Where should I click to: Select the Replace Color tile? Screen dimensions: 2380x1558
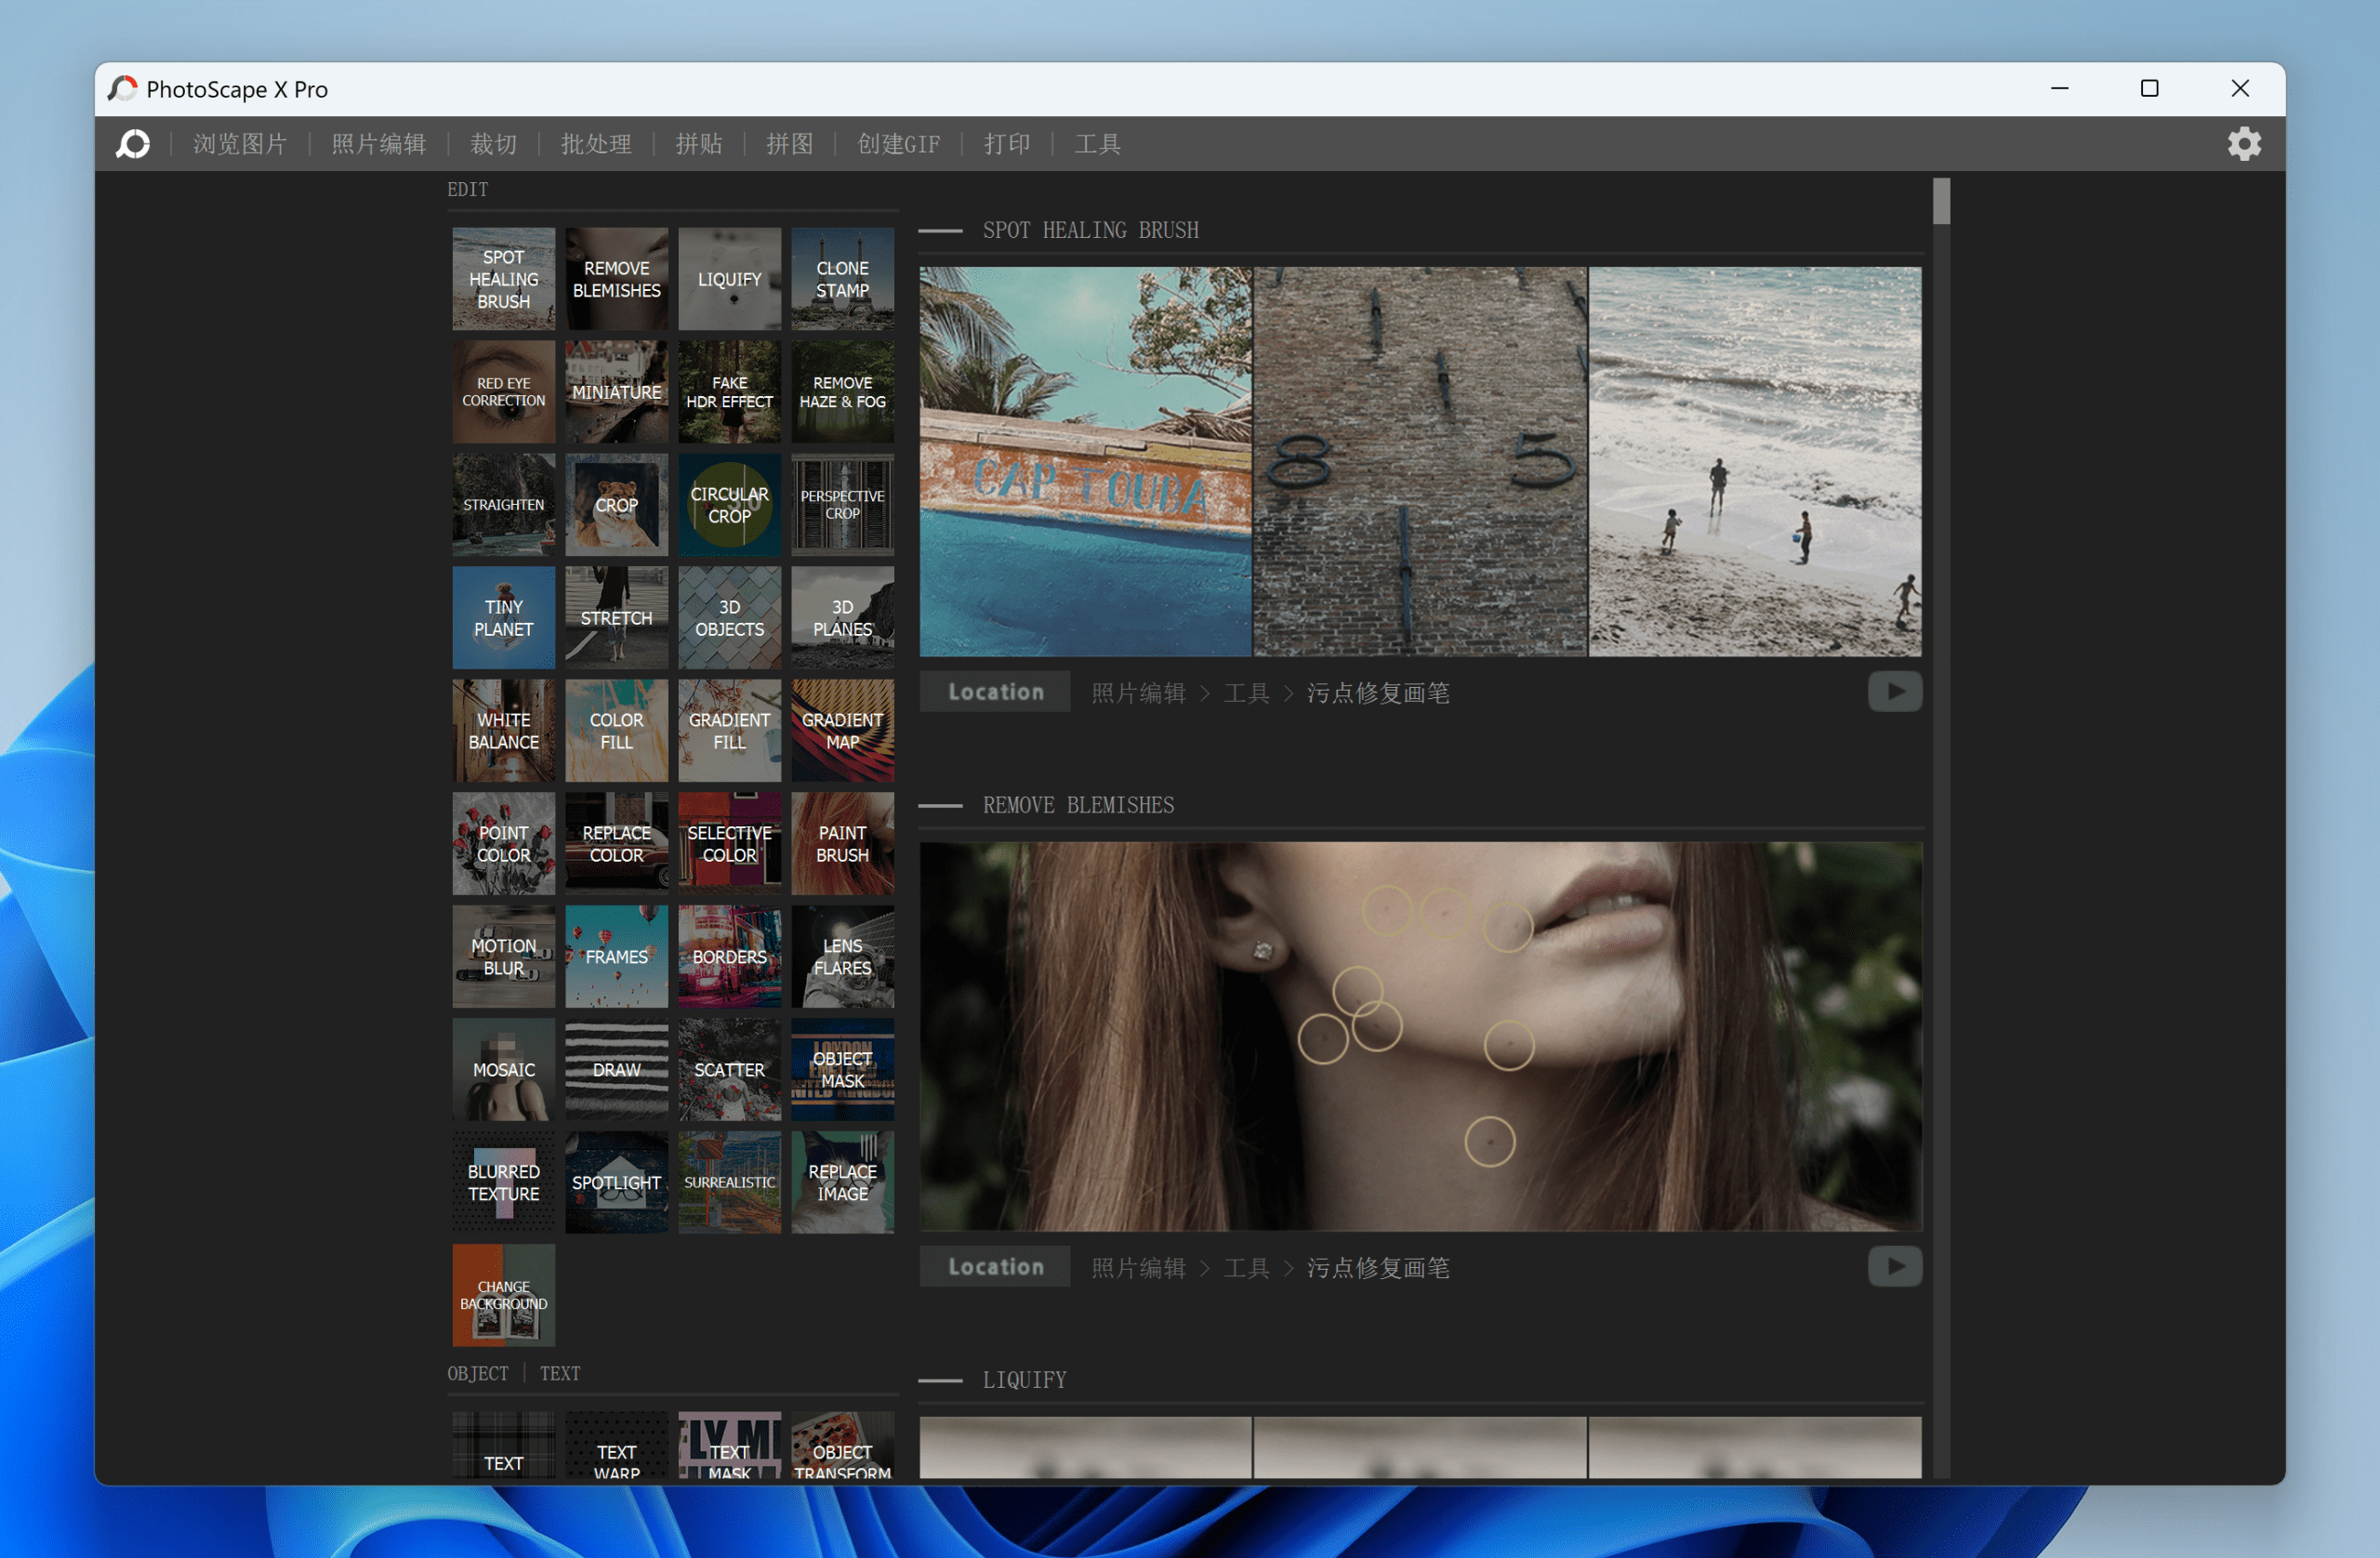[x=616, y=844]
